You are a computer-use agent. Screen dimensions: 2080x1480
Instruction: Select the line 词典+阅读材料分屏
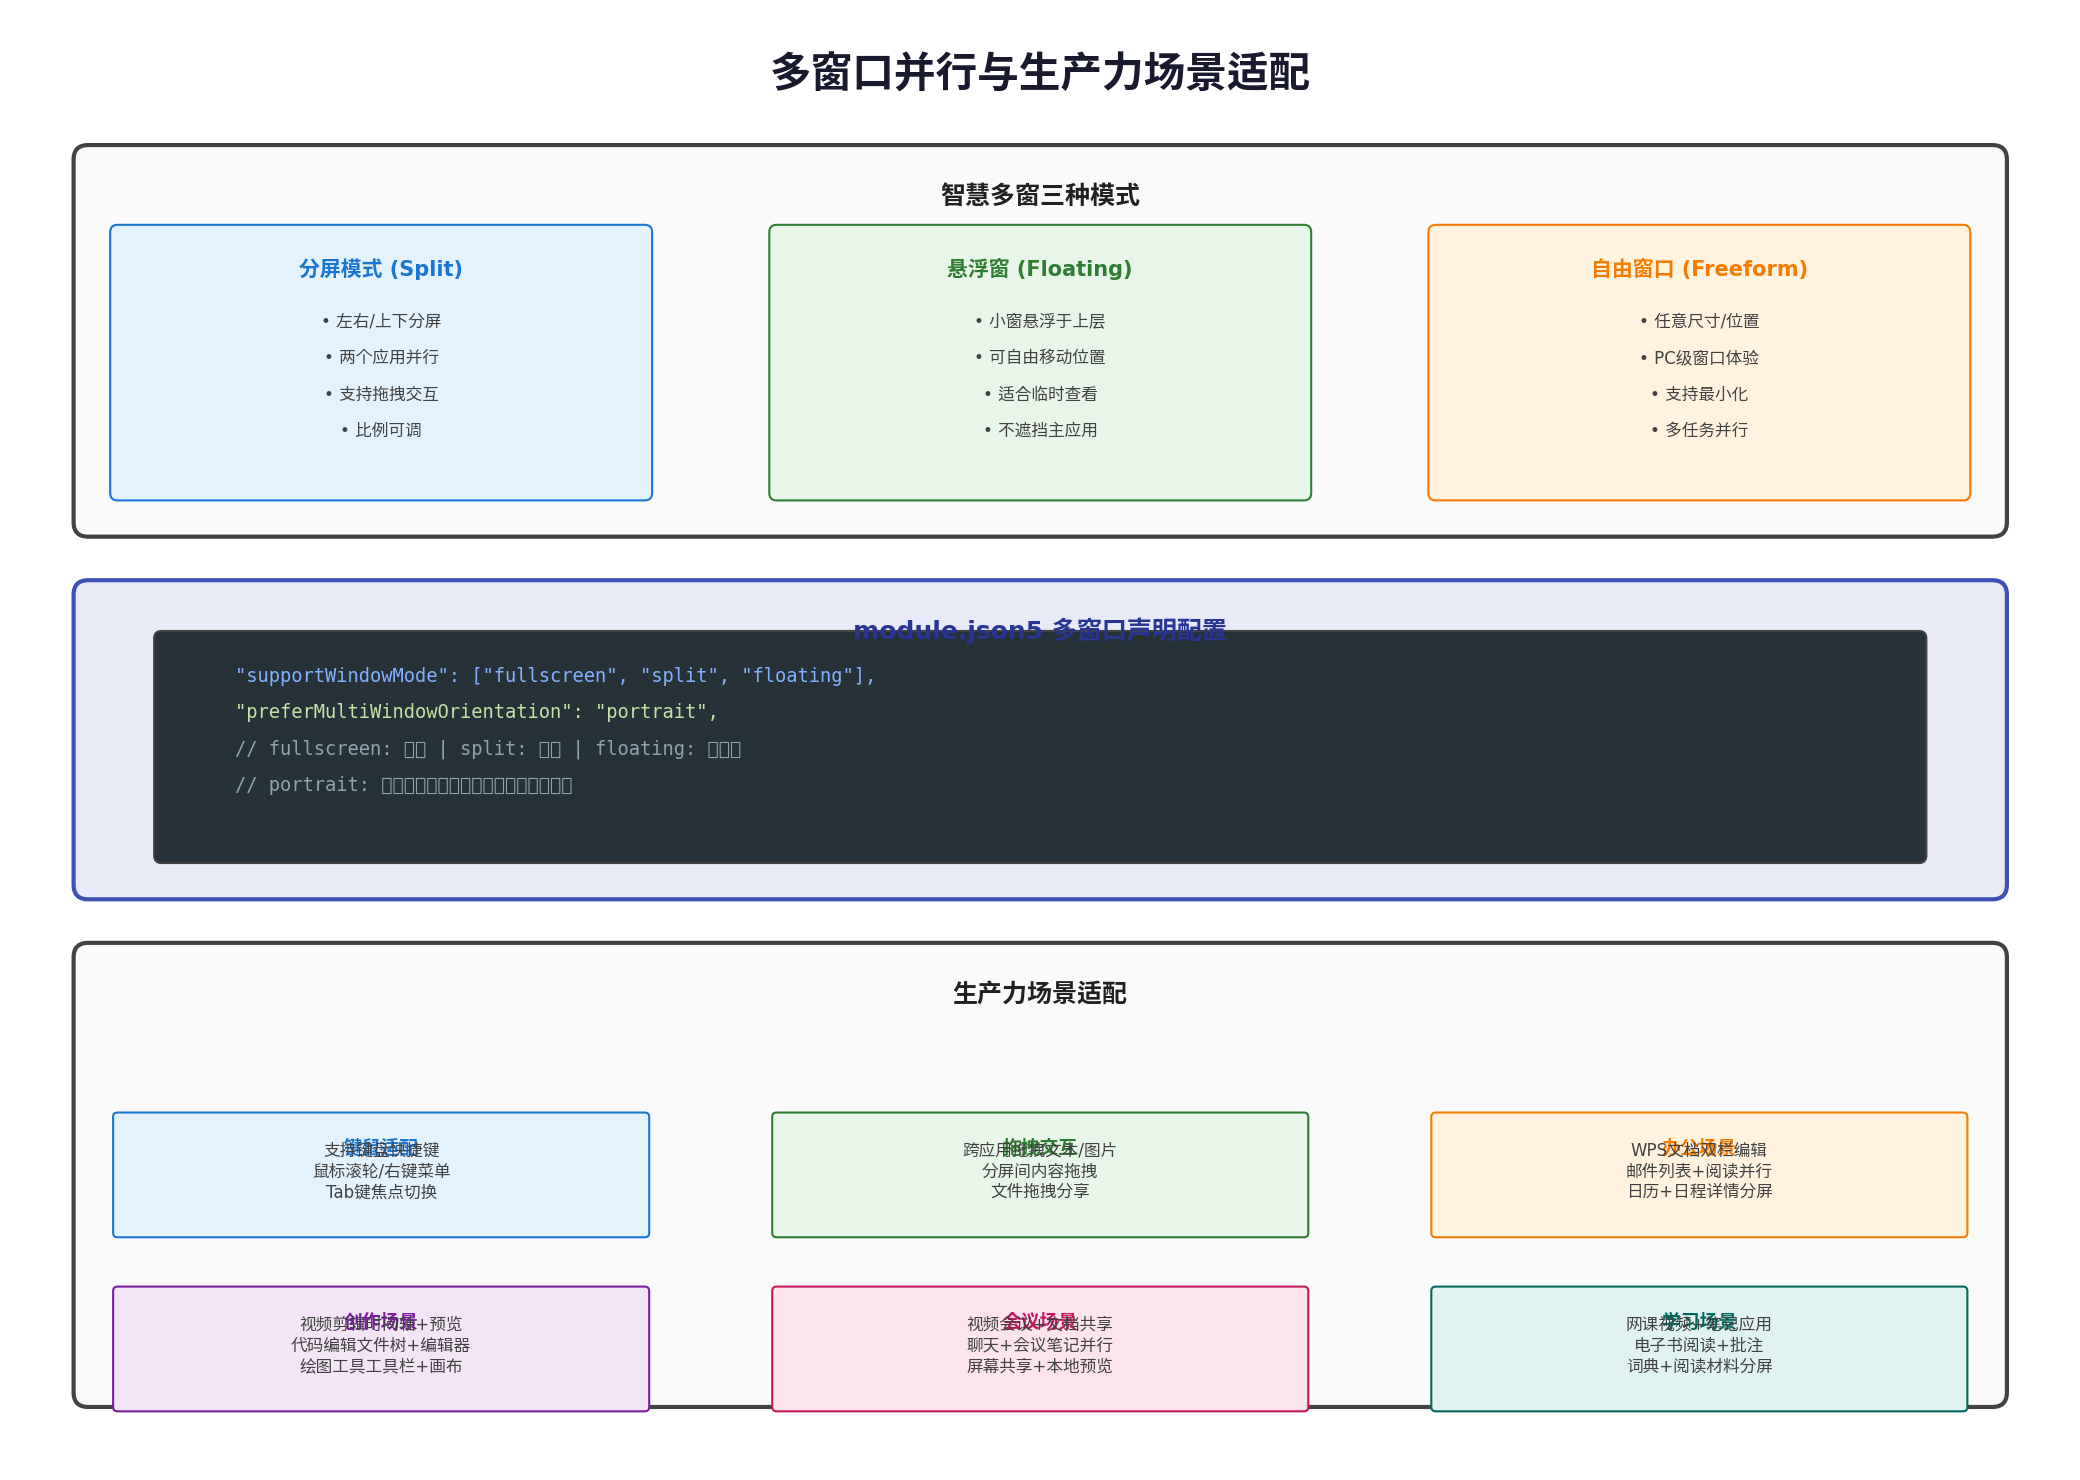1699,1366
